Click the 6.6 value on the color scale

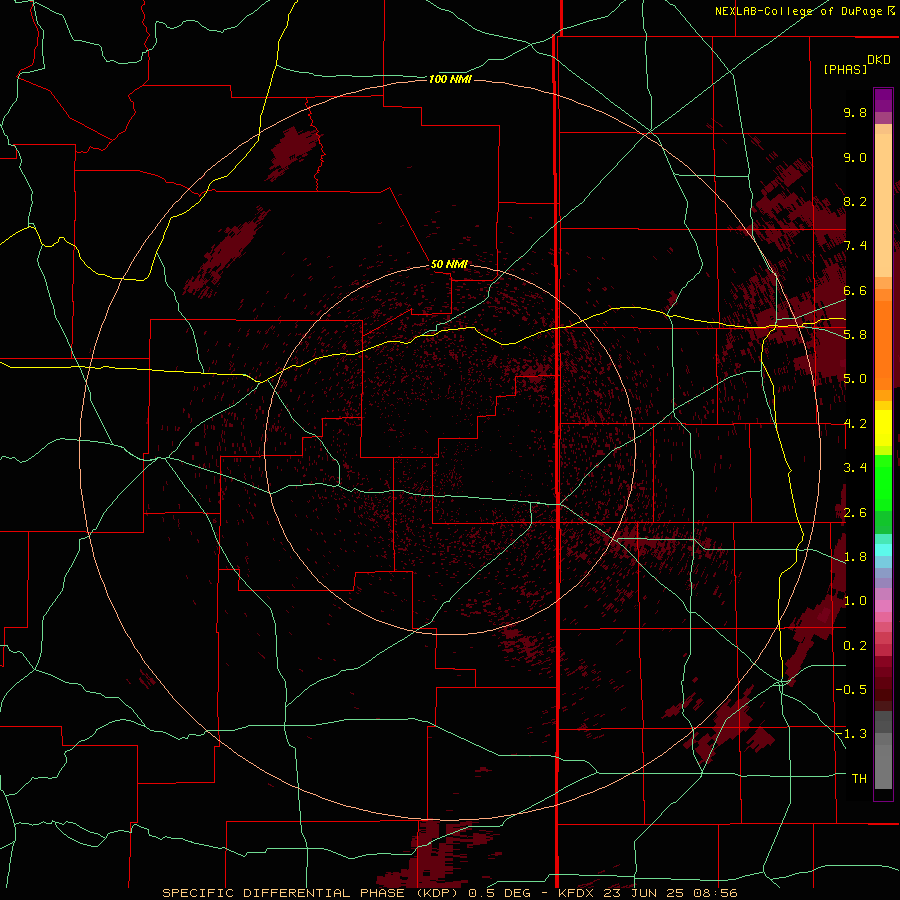tap(855, 290)
